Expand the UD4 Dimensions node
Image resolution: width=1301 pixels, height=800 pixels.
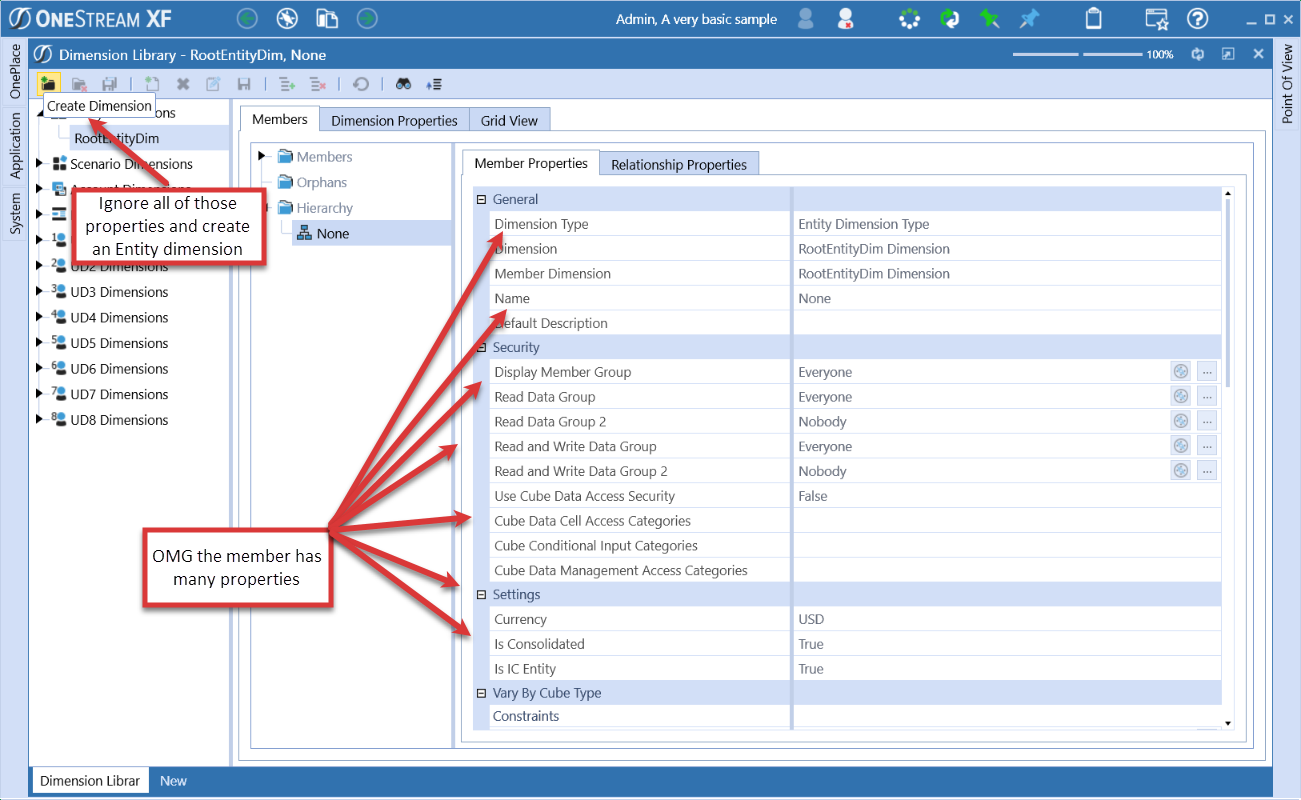39,317
